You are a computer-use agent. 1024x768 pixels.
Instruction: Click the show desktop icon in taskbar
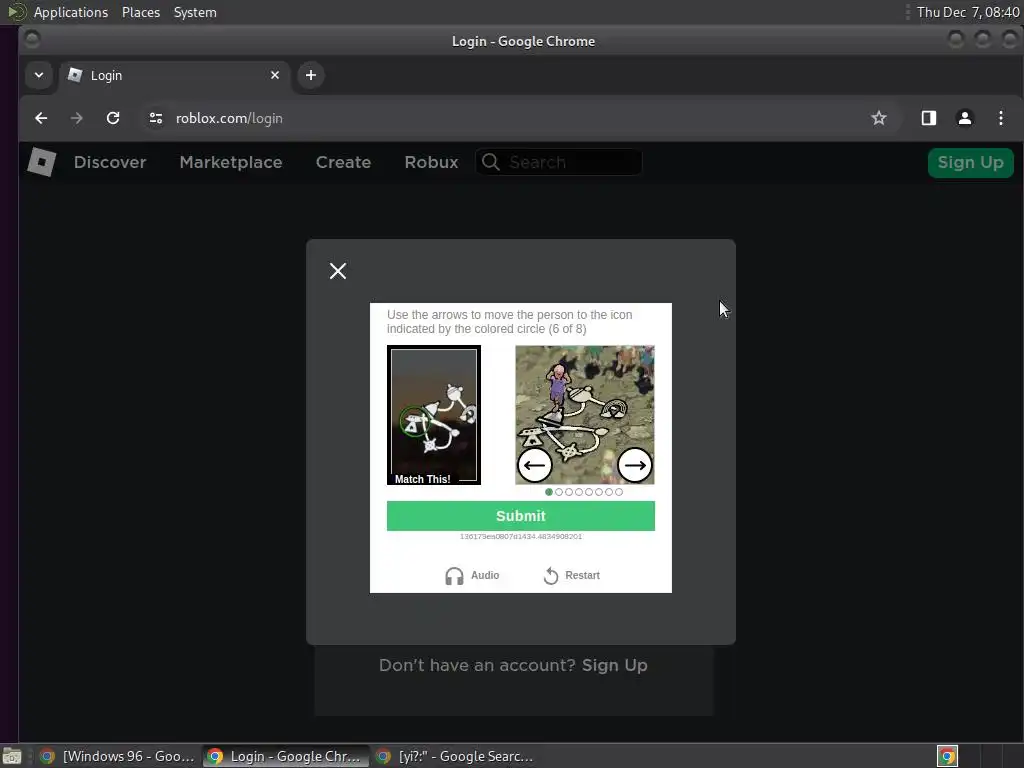(x=12, y=757)
